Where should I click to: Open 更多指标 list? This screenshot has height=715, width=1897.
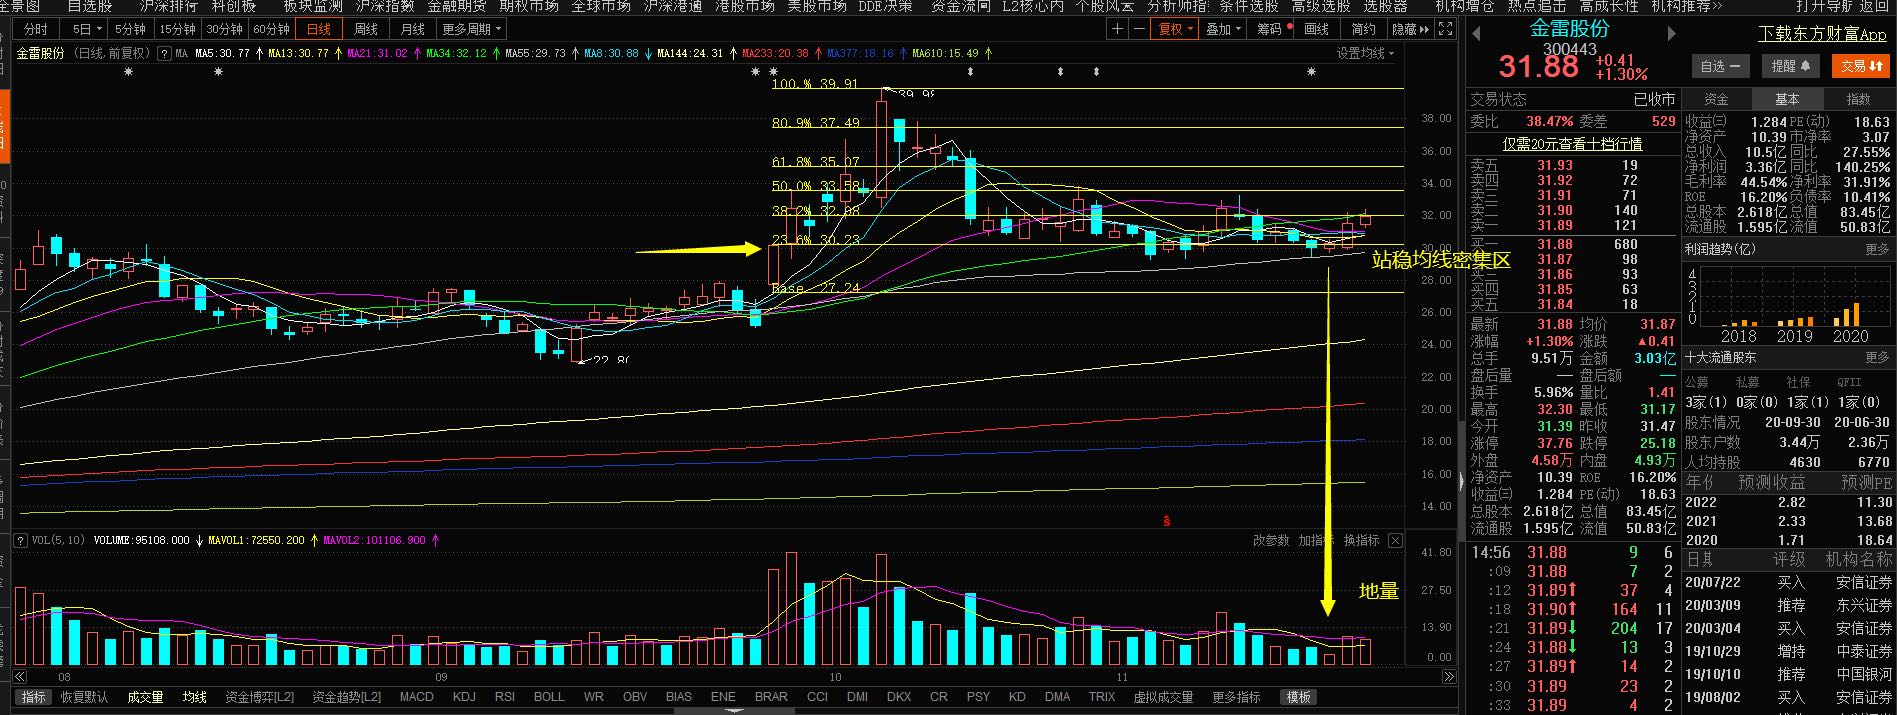pos(1236,697)
